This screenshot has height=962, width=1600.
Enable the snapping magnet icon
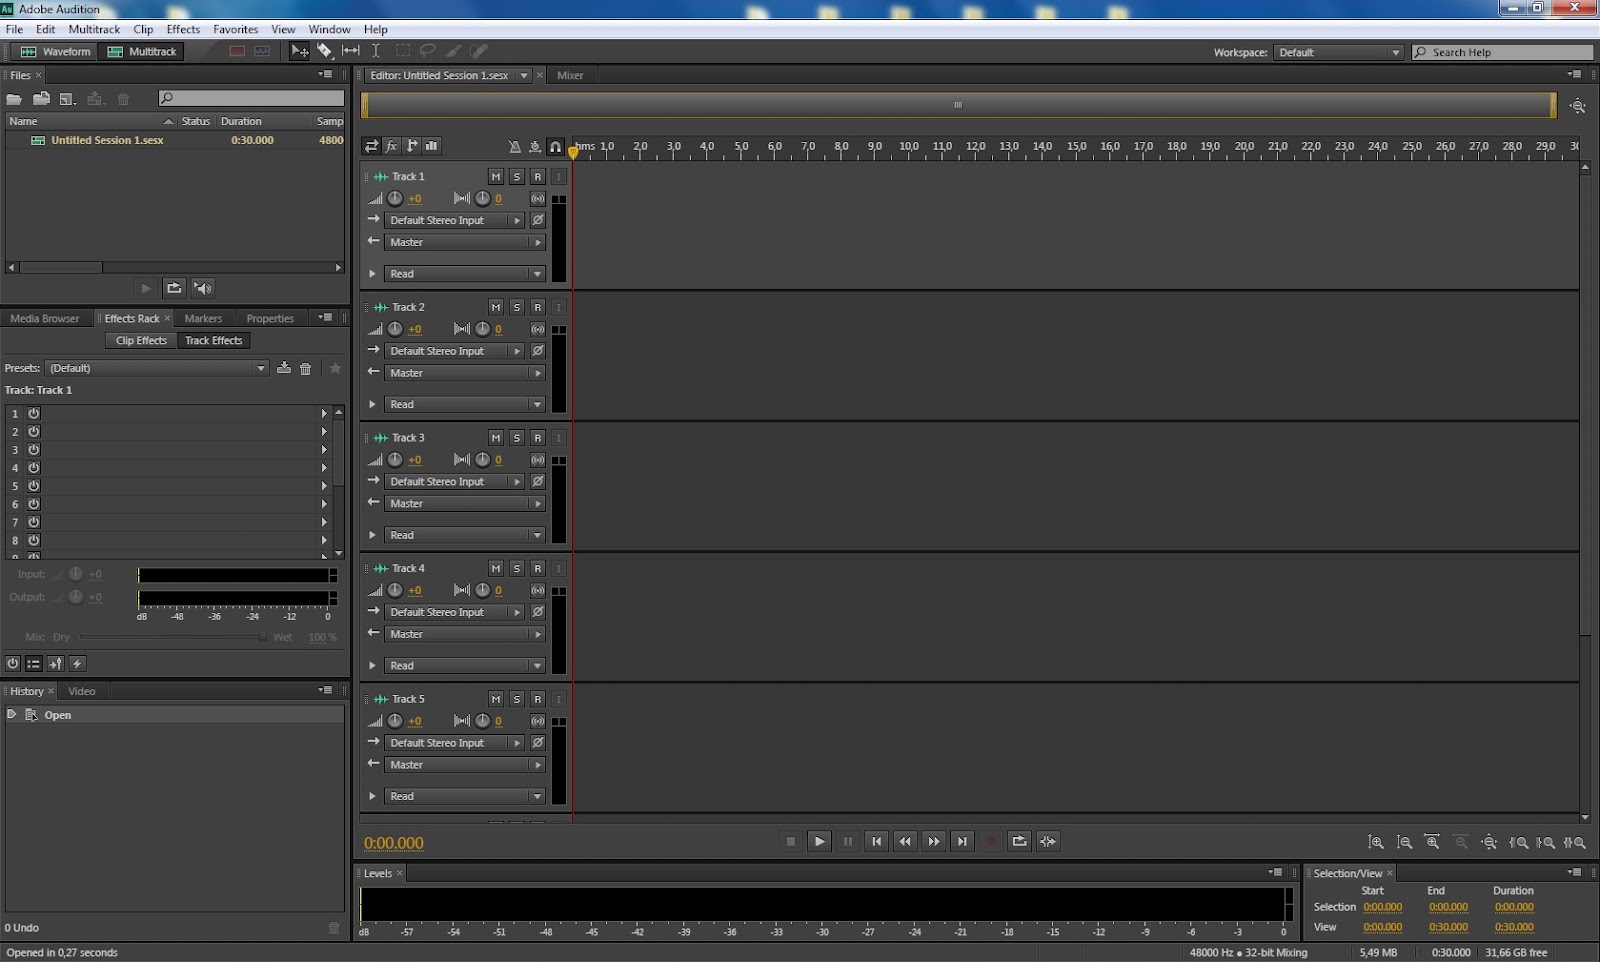tap(556, 146)
